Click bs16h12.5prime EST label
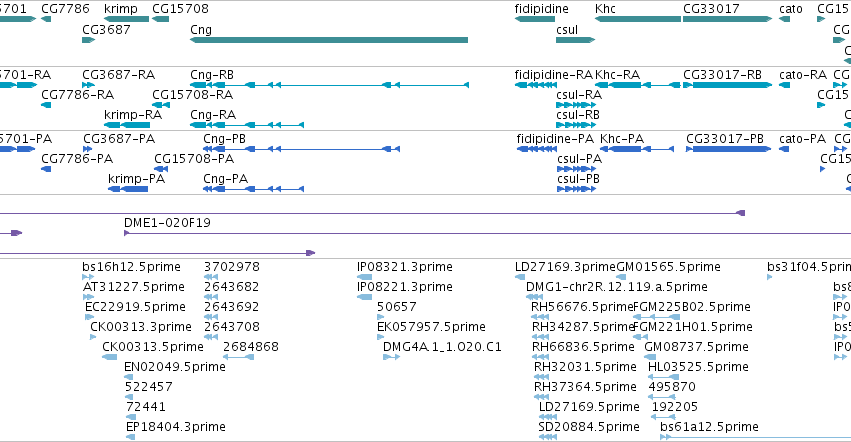The image size is (851, 442). pyautogui.click(x=131, y=267)
